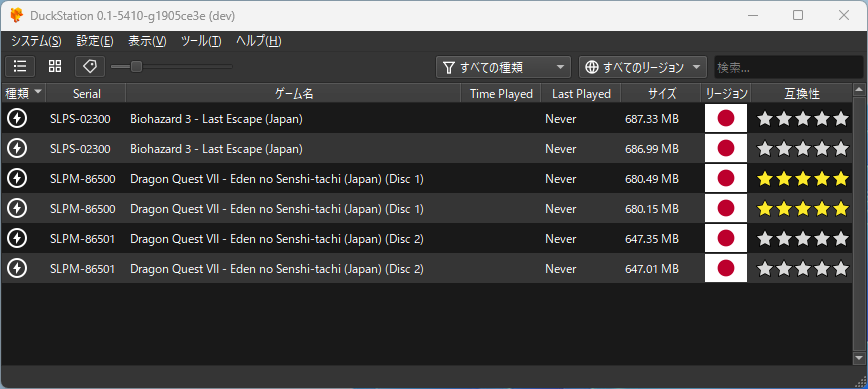Click the Japan flag in the 680.49 MB row
Viewport: 868px width, 389px height.
click(x=726, y=178)
